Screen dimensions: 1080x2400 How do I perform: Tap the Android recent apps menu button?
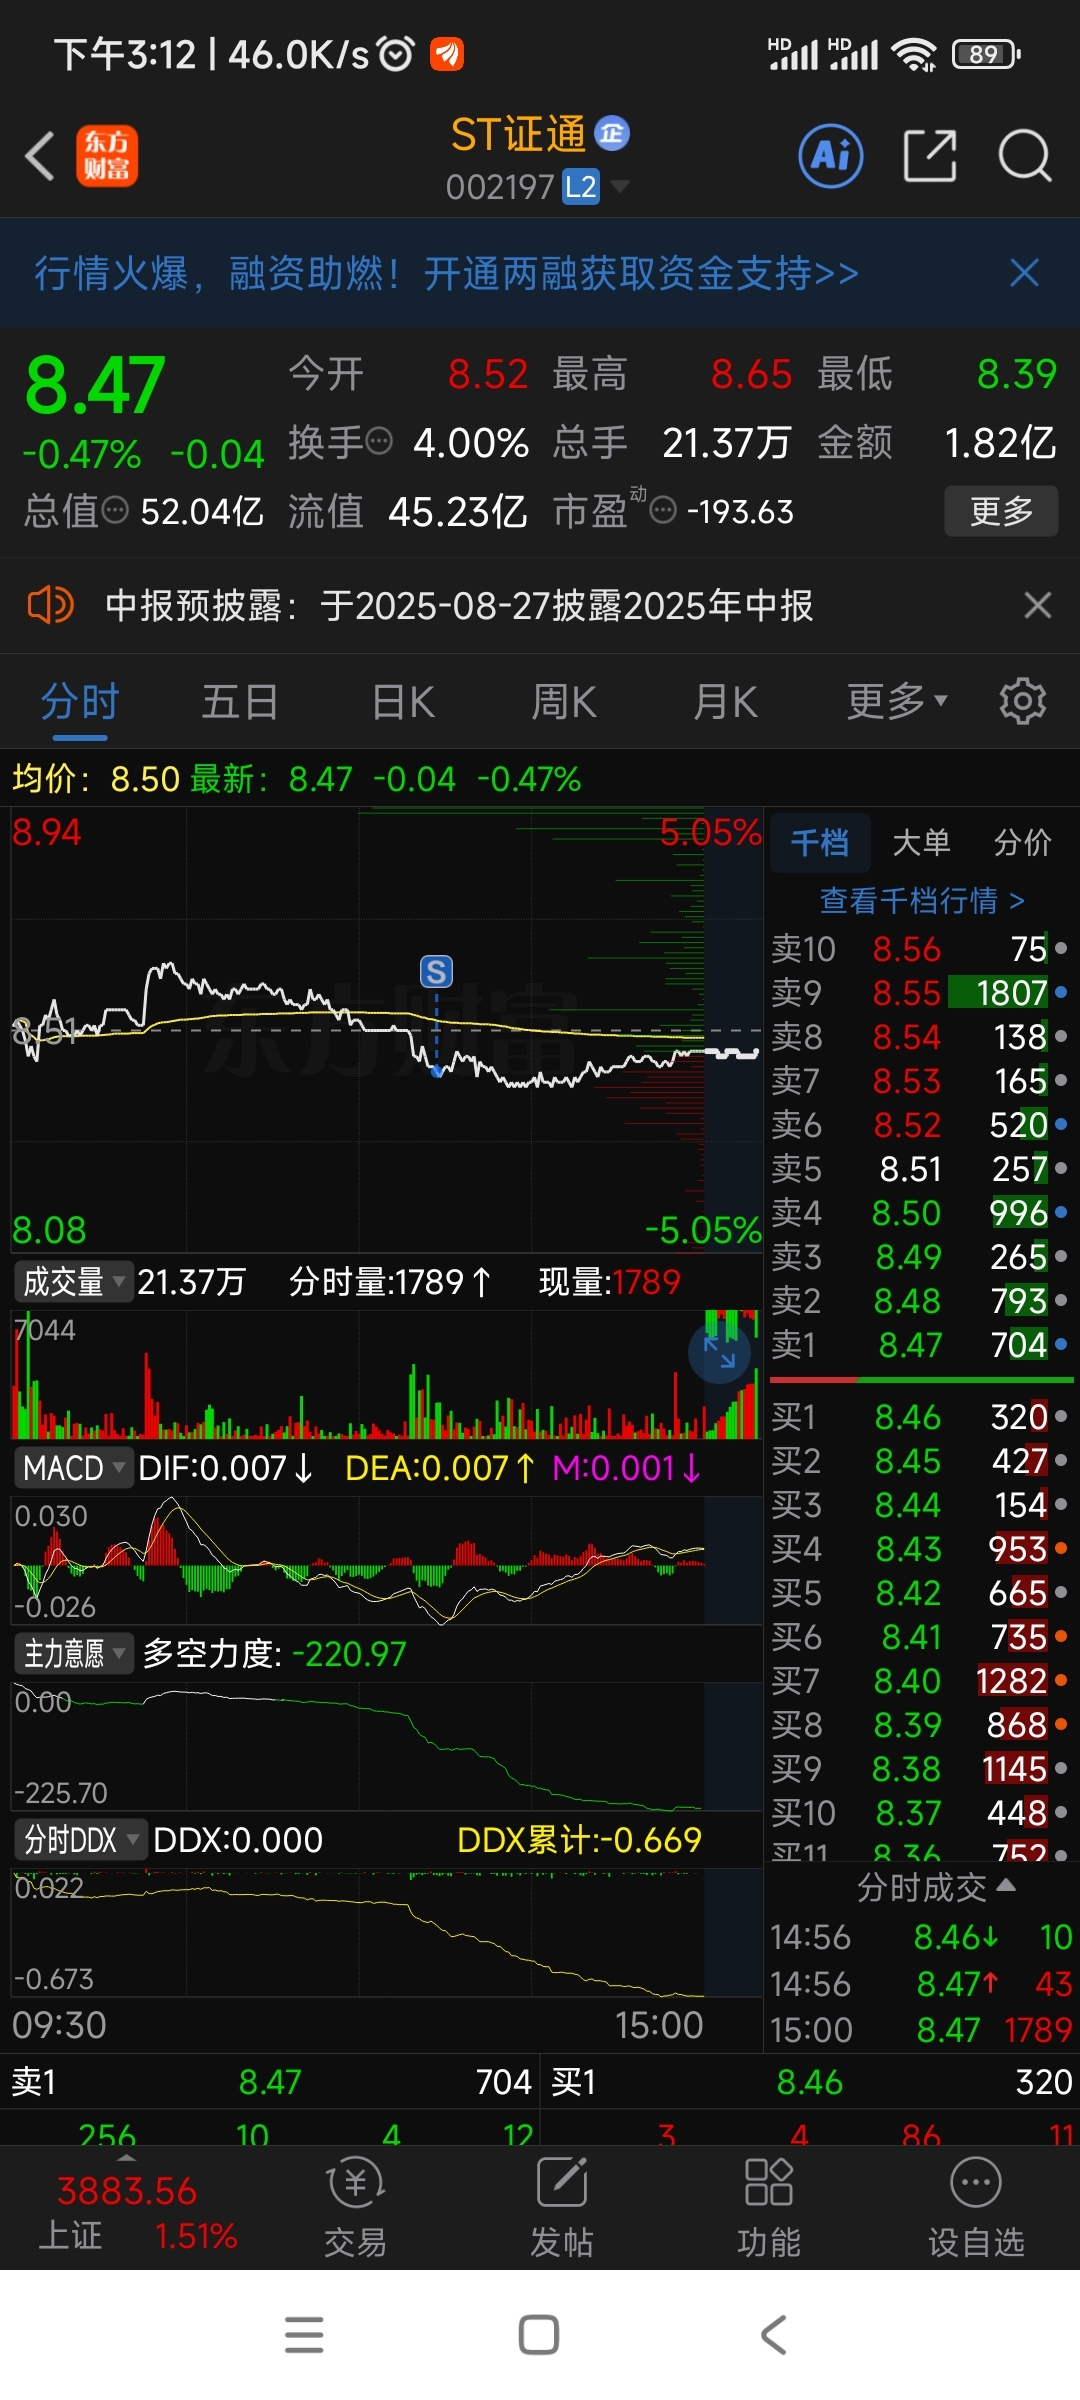[x=304, y=2335]
